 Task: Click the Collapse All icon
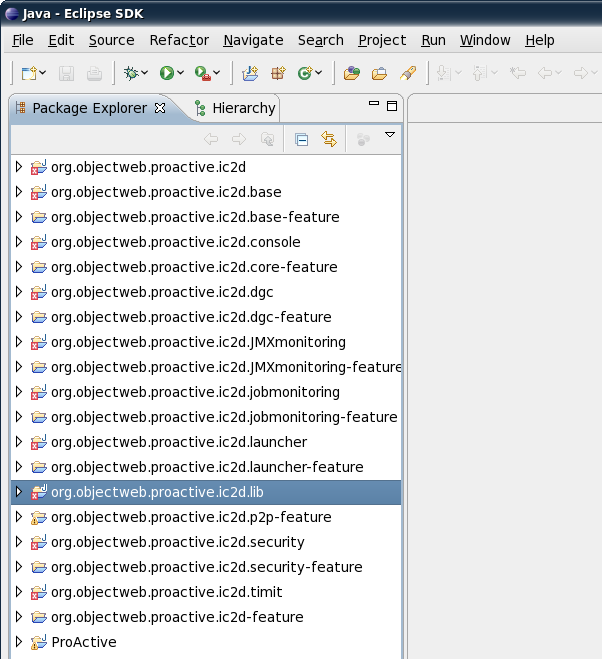[x=301, y=139]
